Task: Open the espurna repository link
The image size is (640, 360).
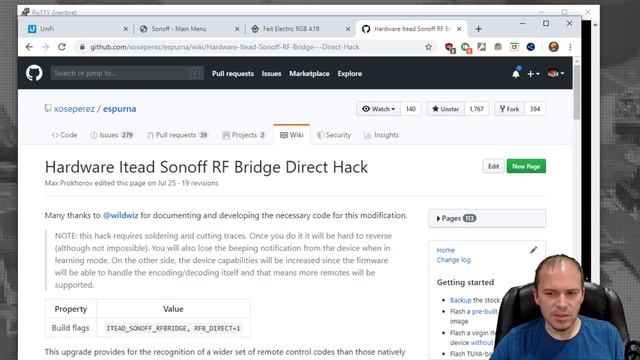Action: point(119,109)
